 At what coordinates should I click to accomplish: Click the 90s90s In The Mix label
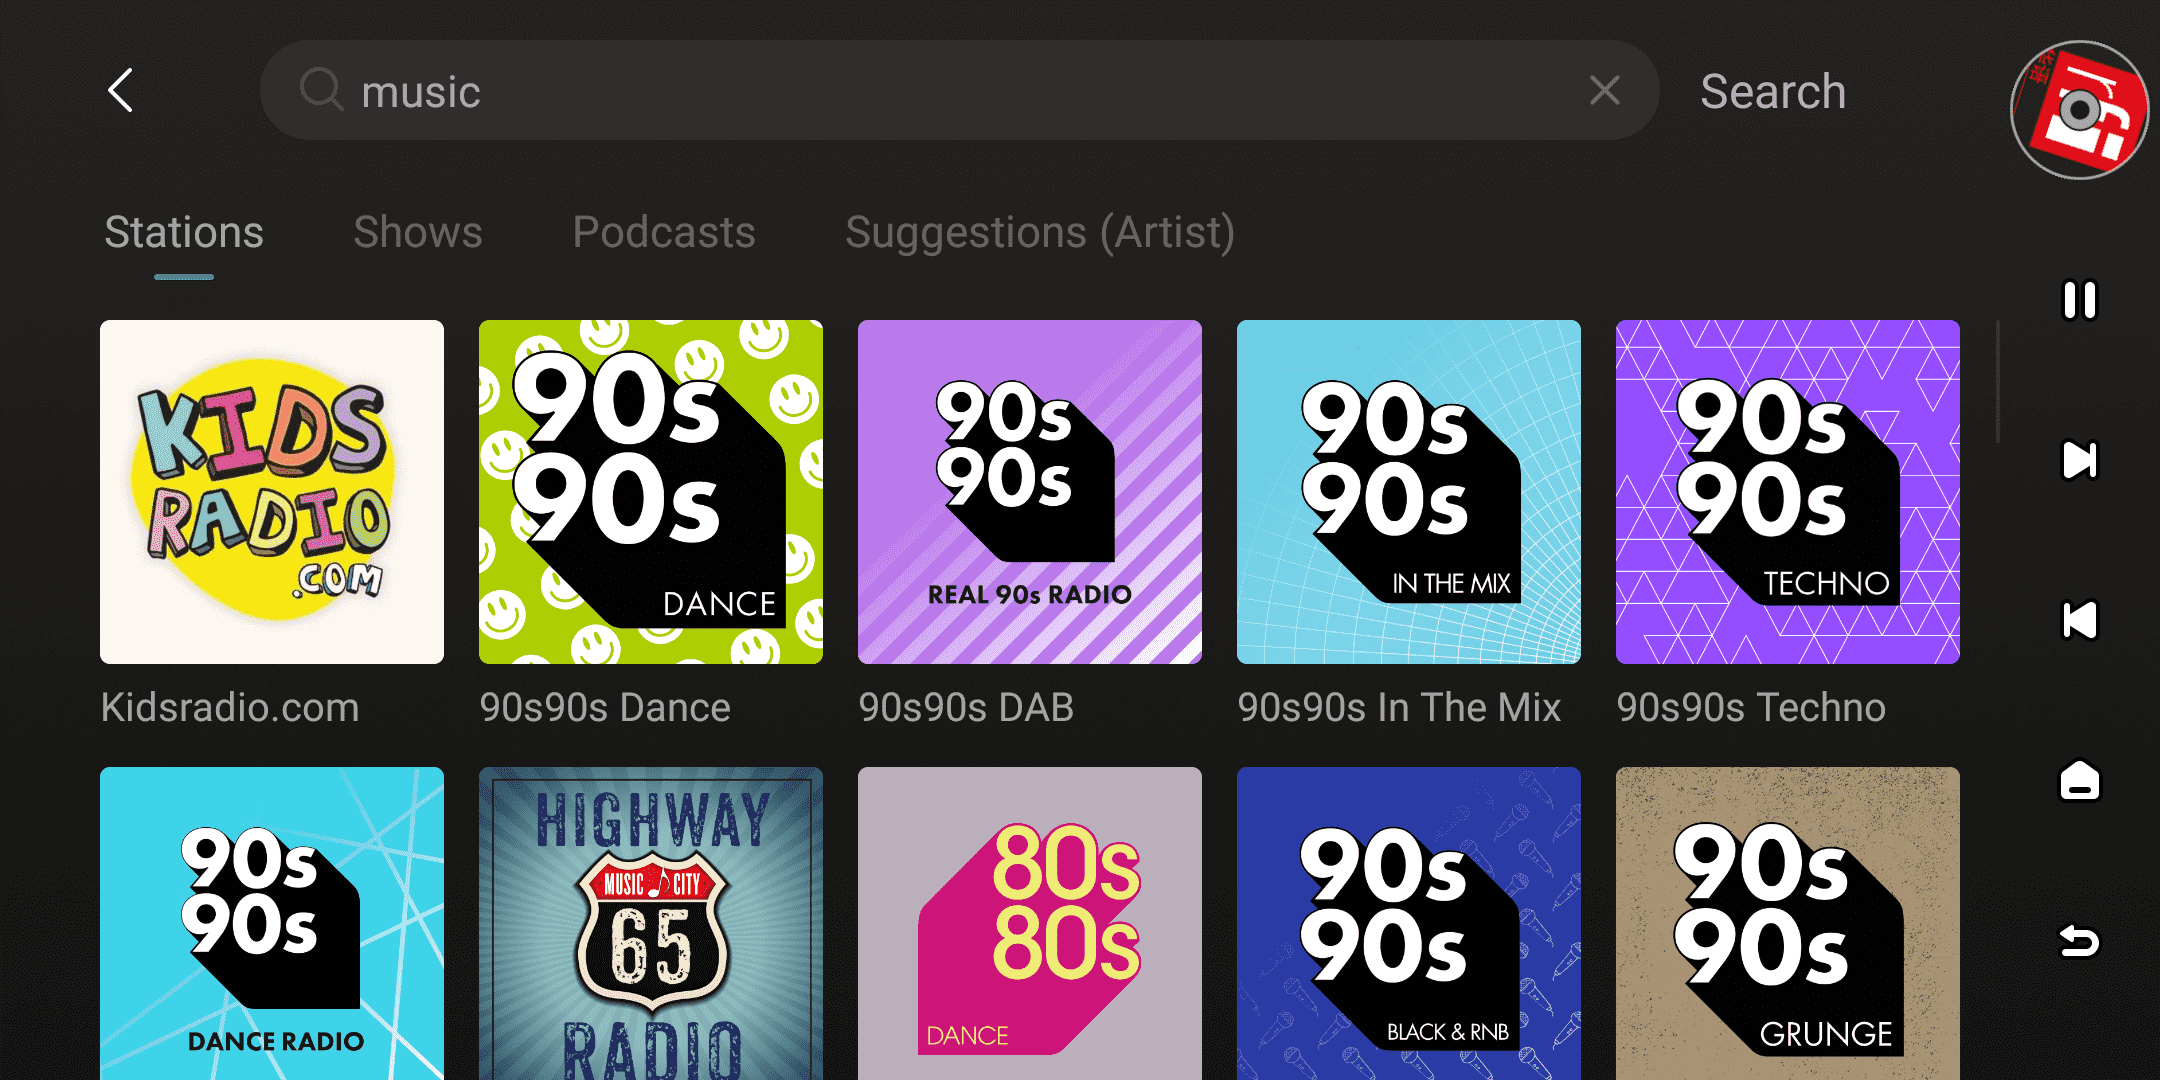coord(1399,708)
